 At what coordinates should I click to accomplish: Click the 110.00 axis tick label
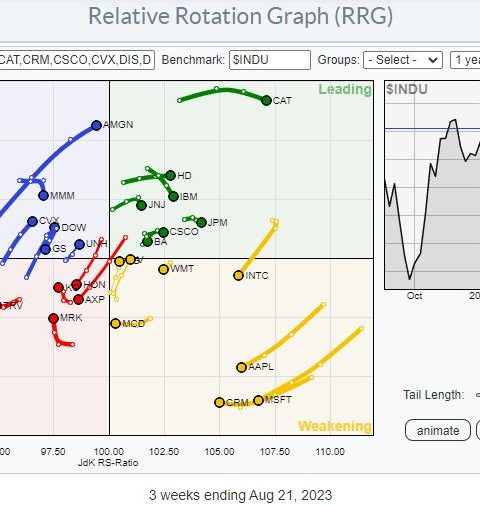[x=330, y=452]
